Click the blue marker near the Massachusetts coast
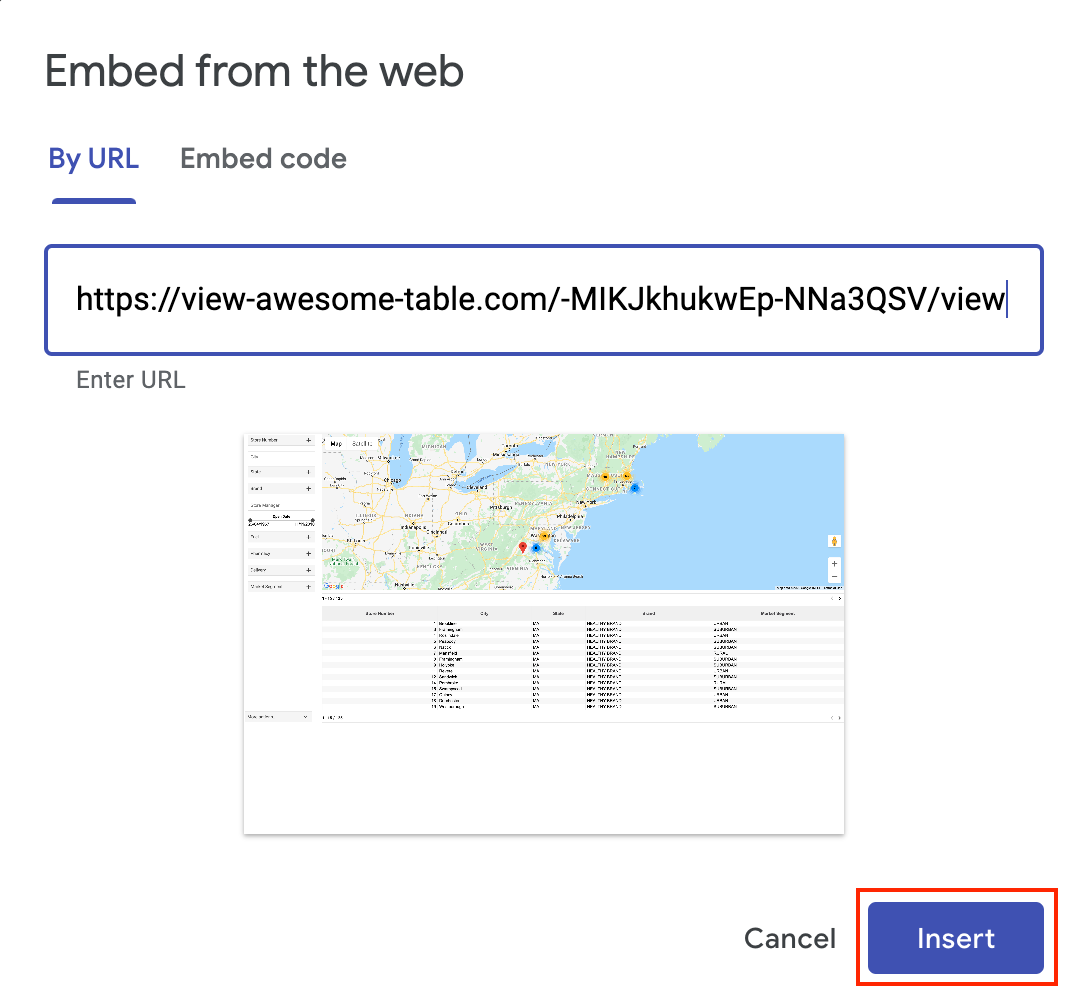1084x998 pixels. 635,487
